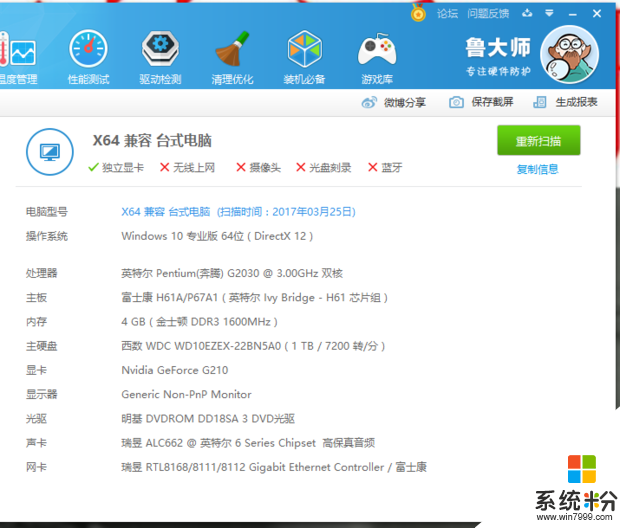Click 保存截屏 save screenshot text
Viewport: 620px width, 528px height.
pos(492,102)
